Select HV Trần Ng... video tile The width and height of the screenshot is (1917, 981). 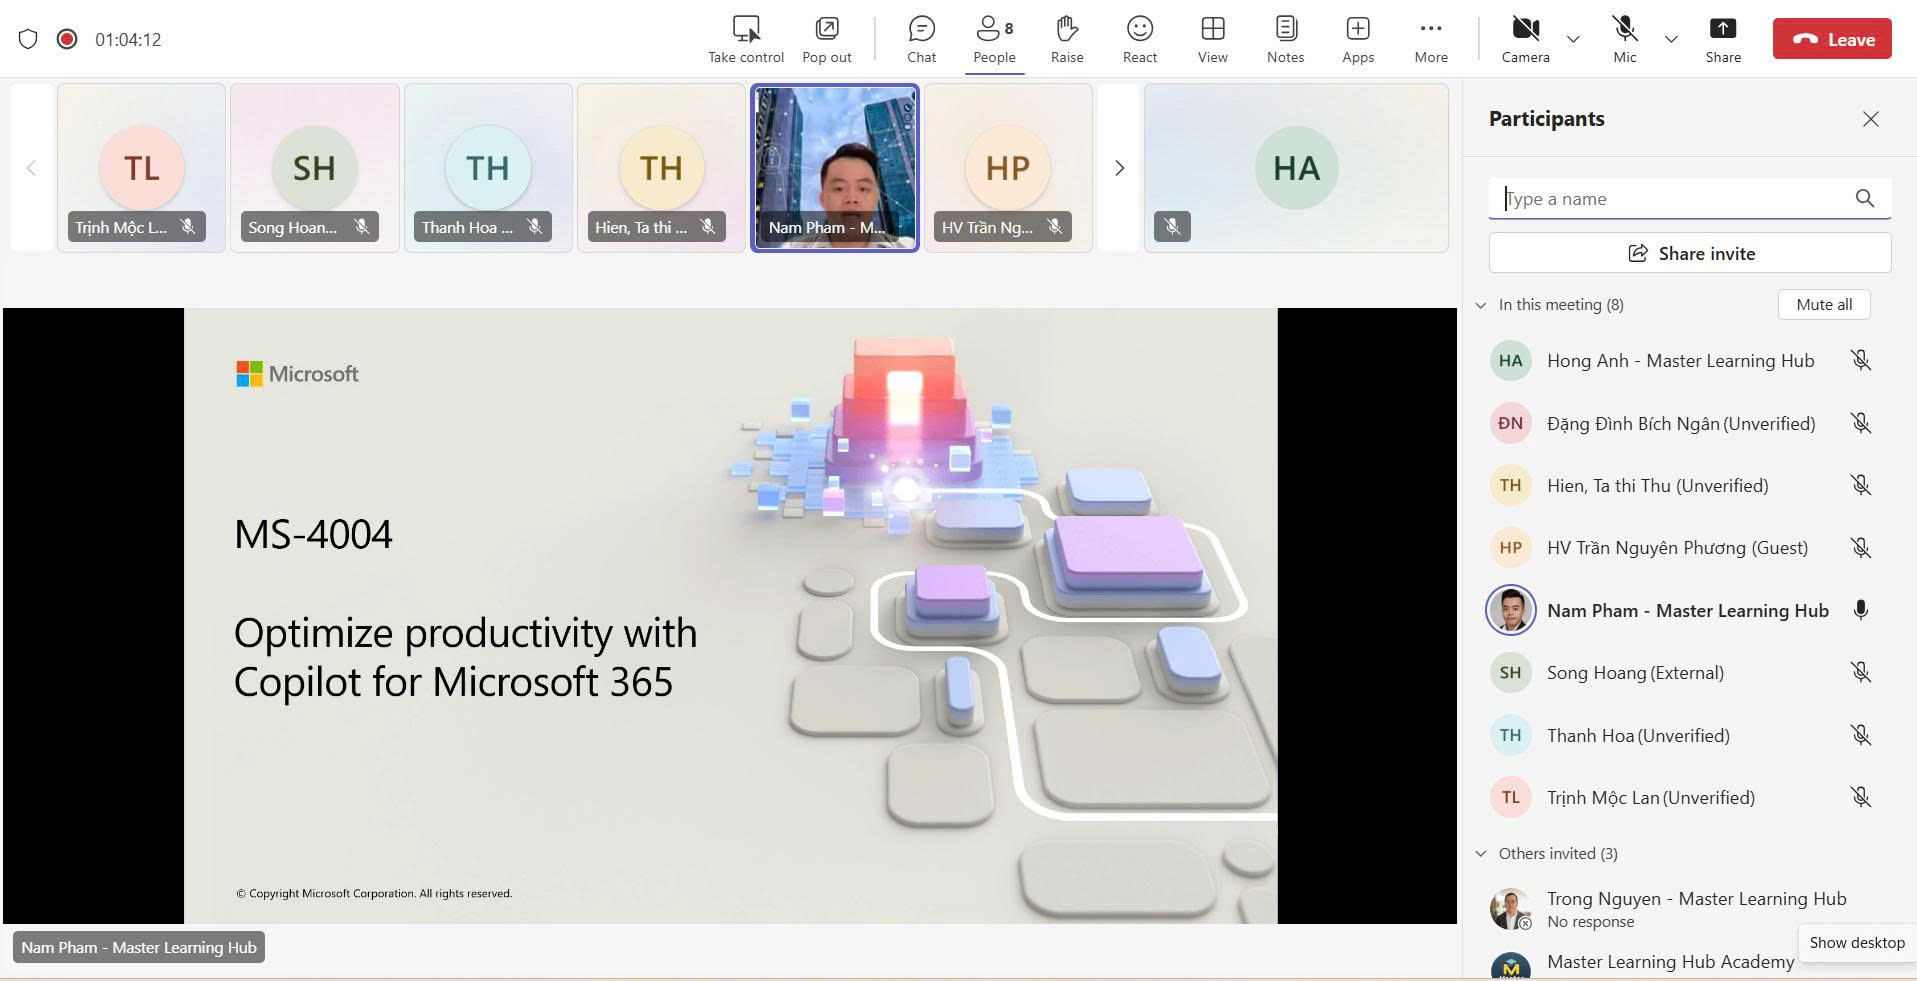click(1008, 168)
